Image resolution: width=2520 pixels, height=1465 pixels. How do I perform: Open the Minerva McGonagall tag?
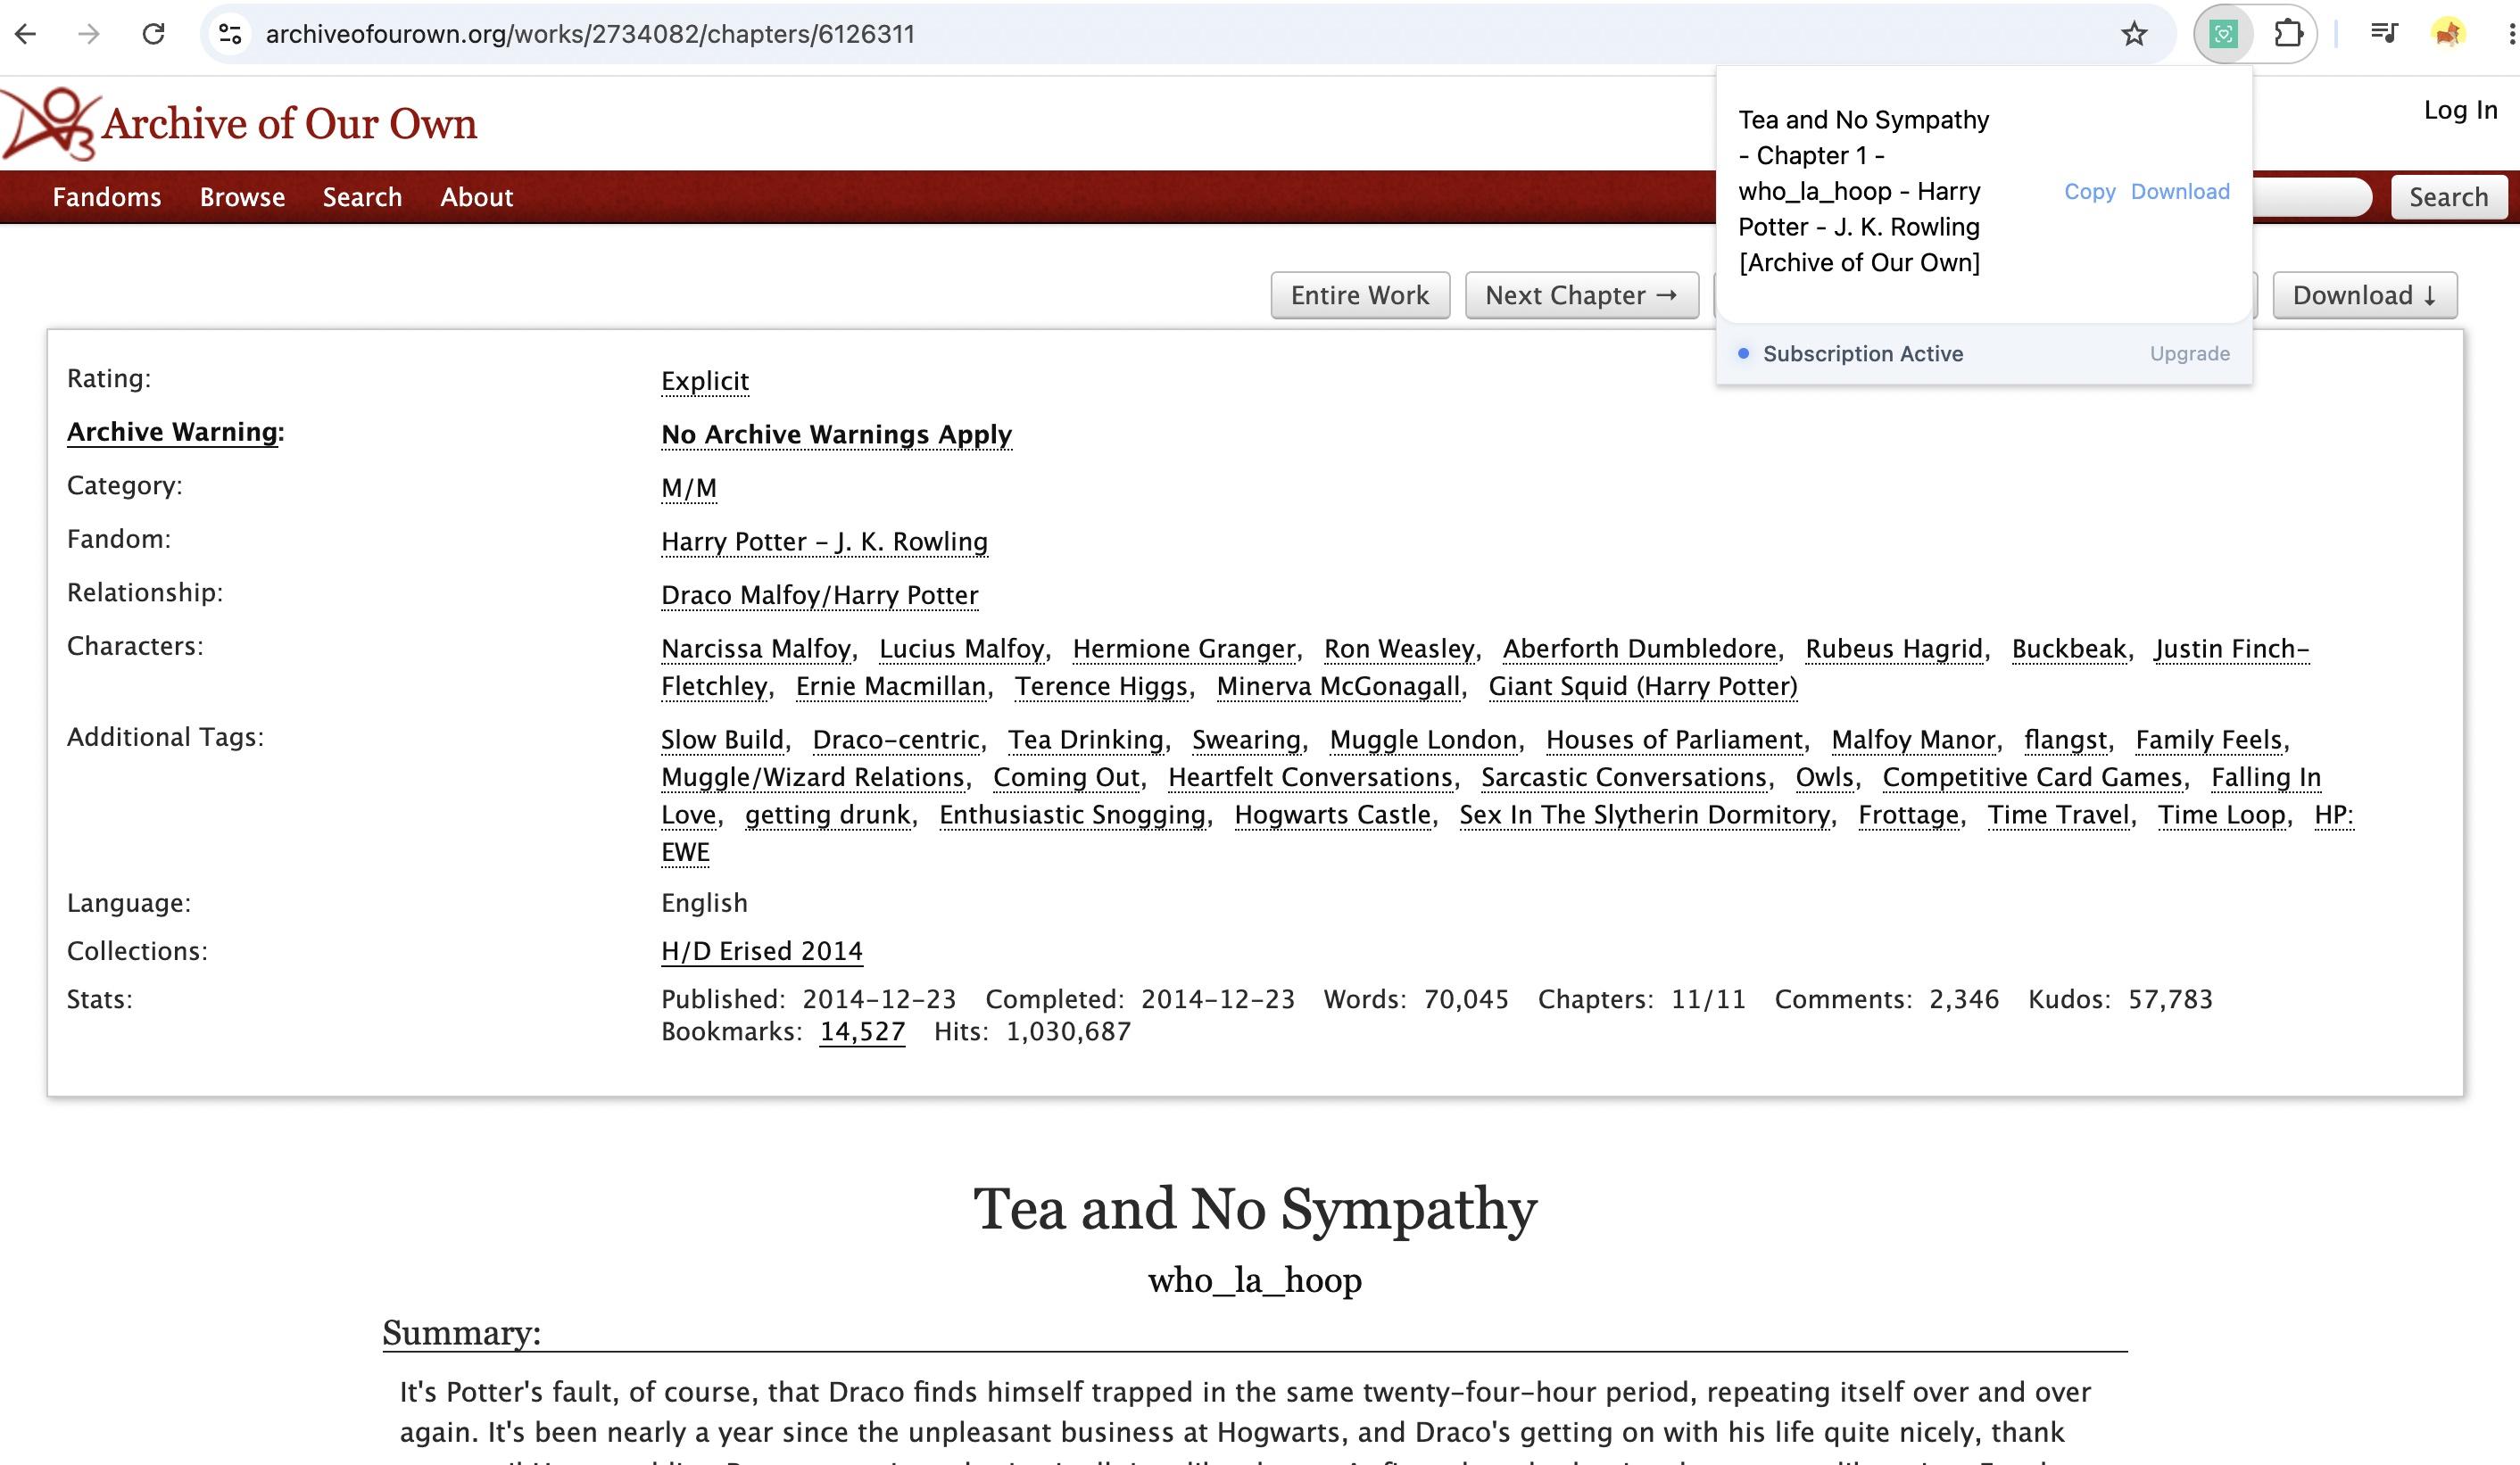pos(1338,686)
